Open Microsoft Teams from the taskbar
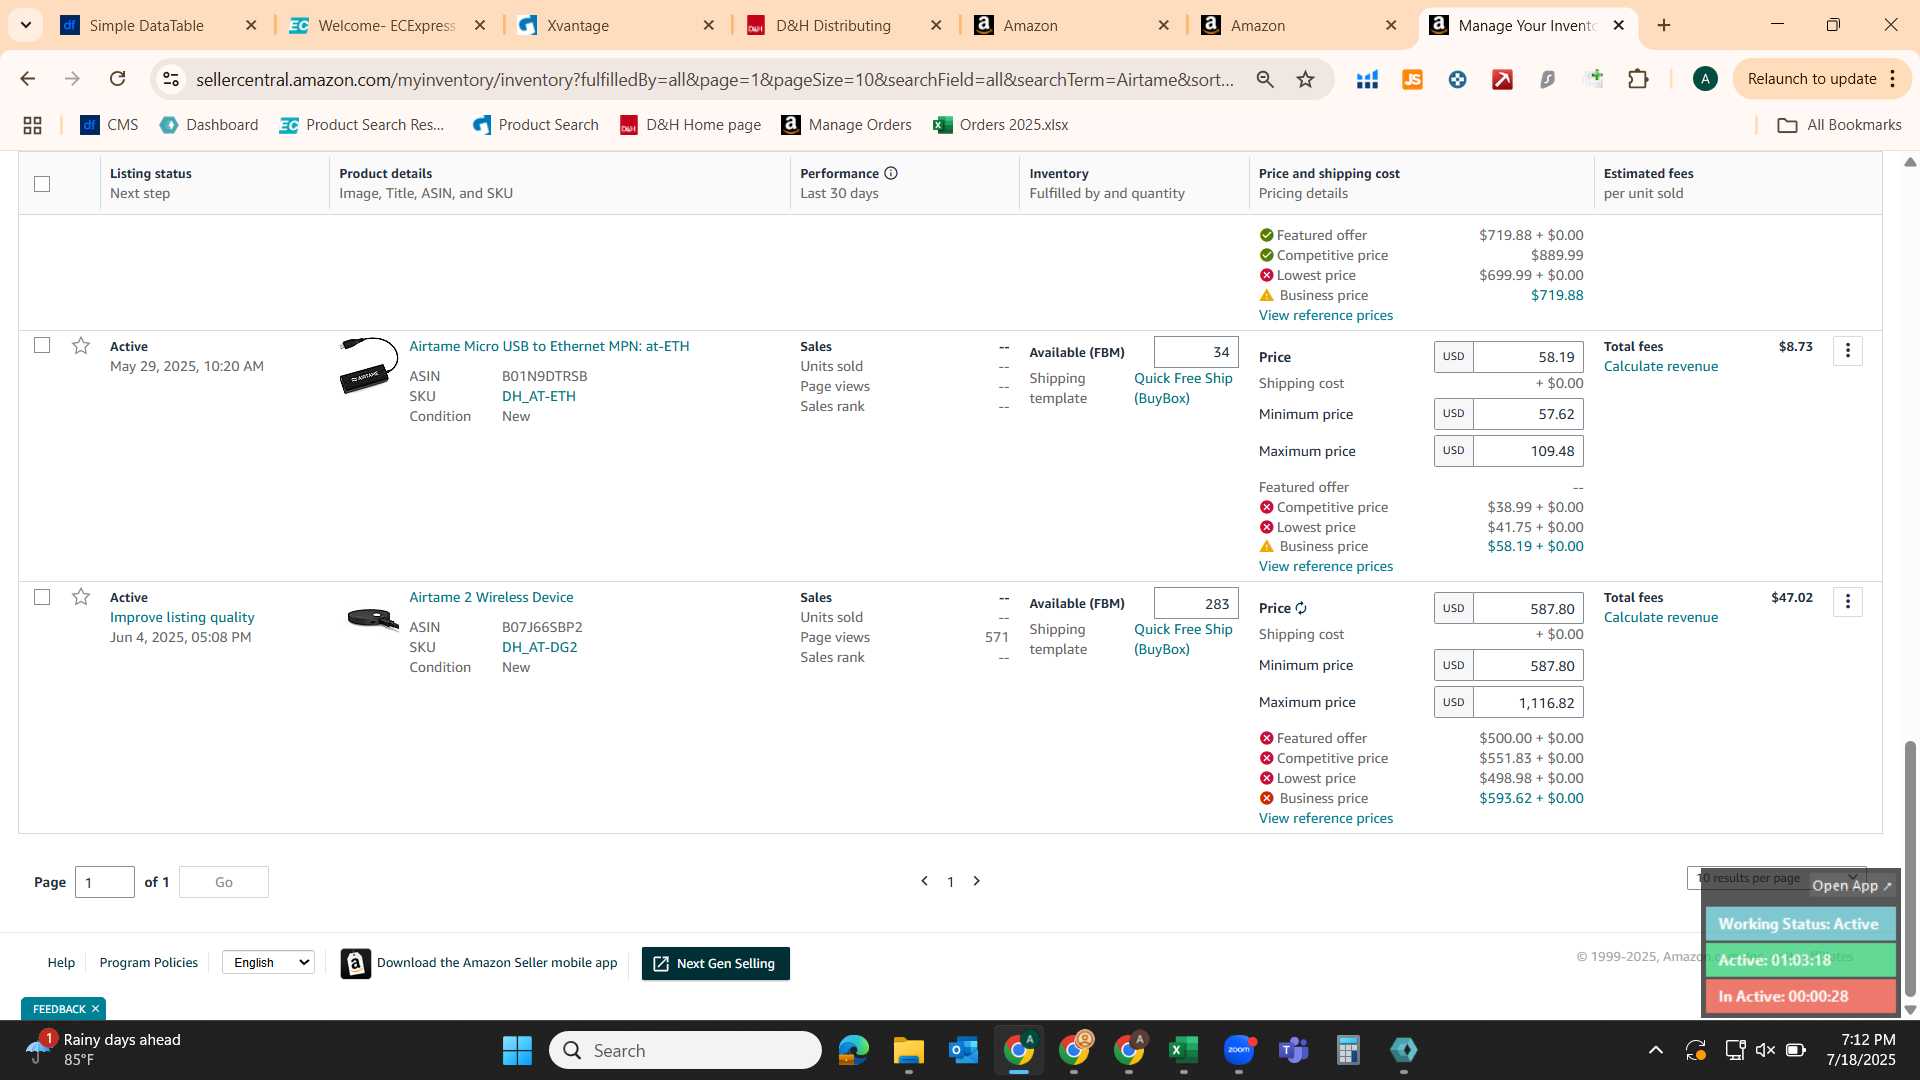 tap(1293, 1050)
